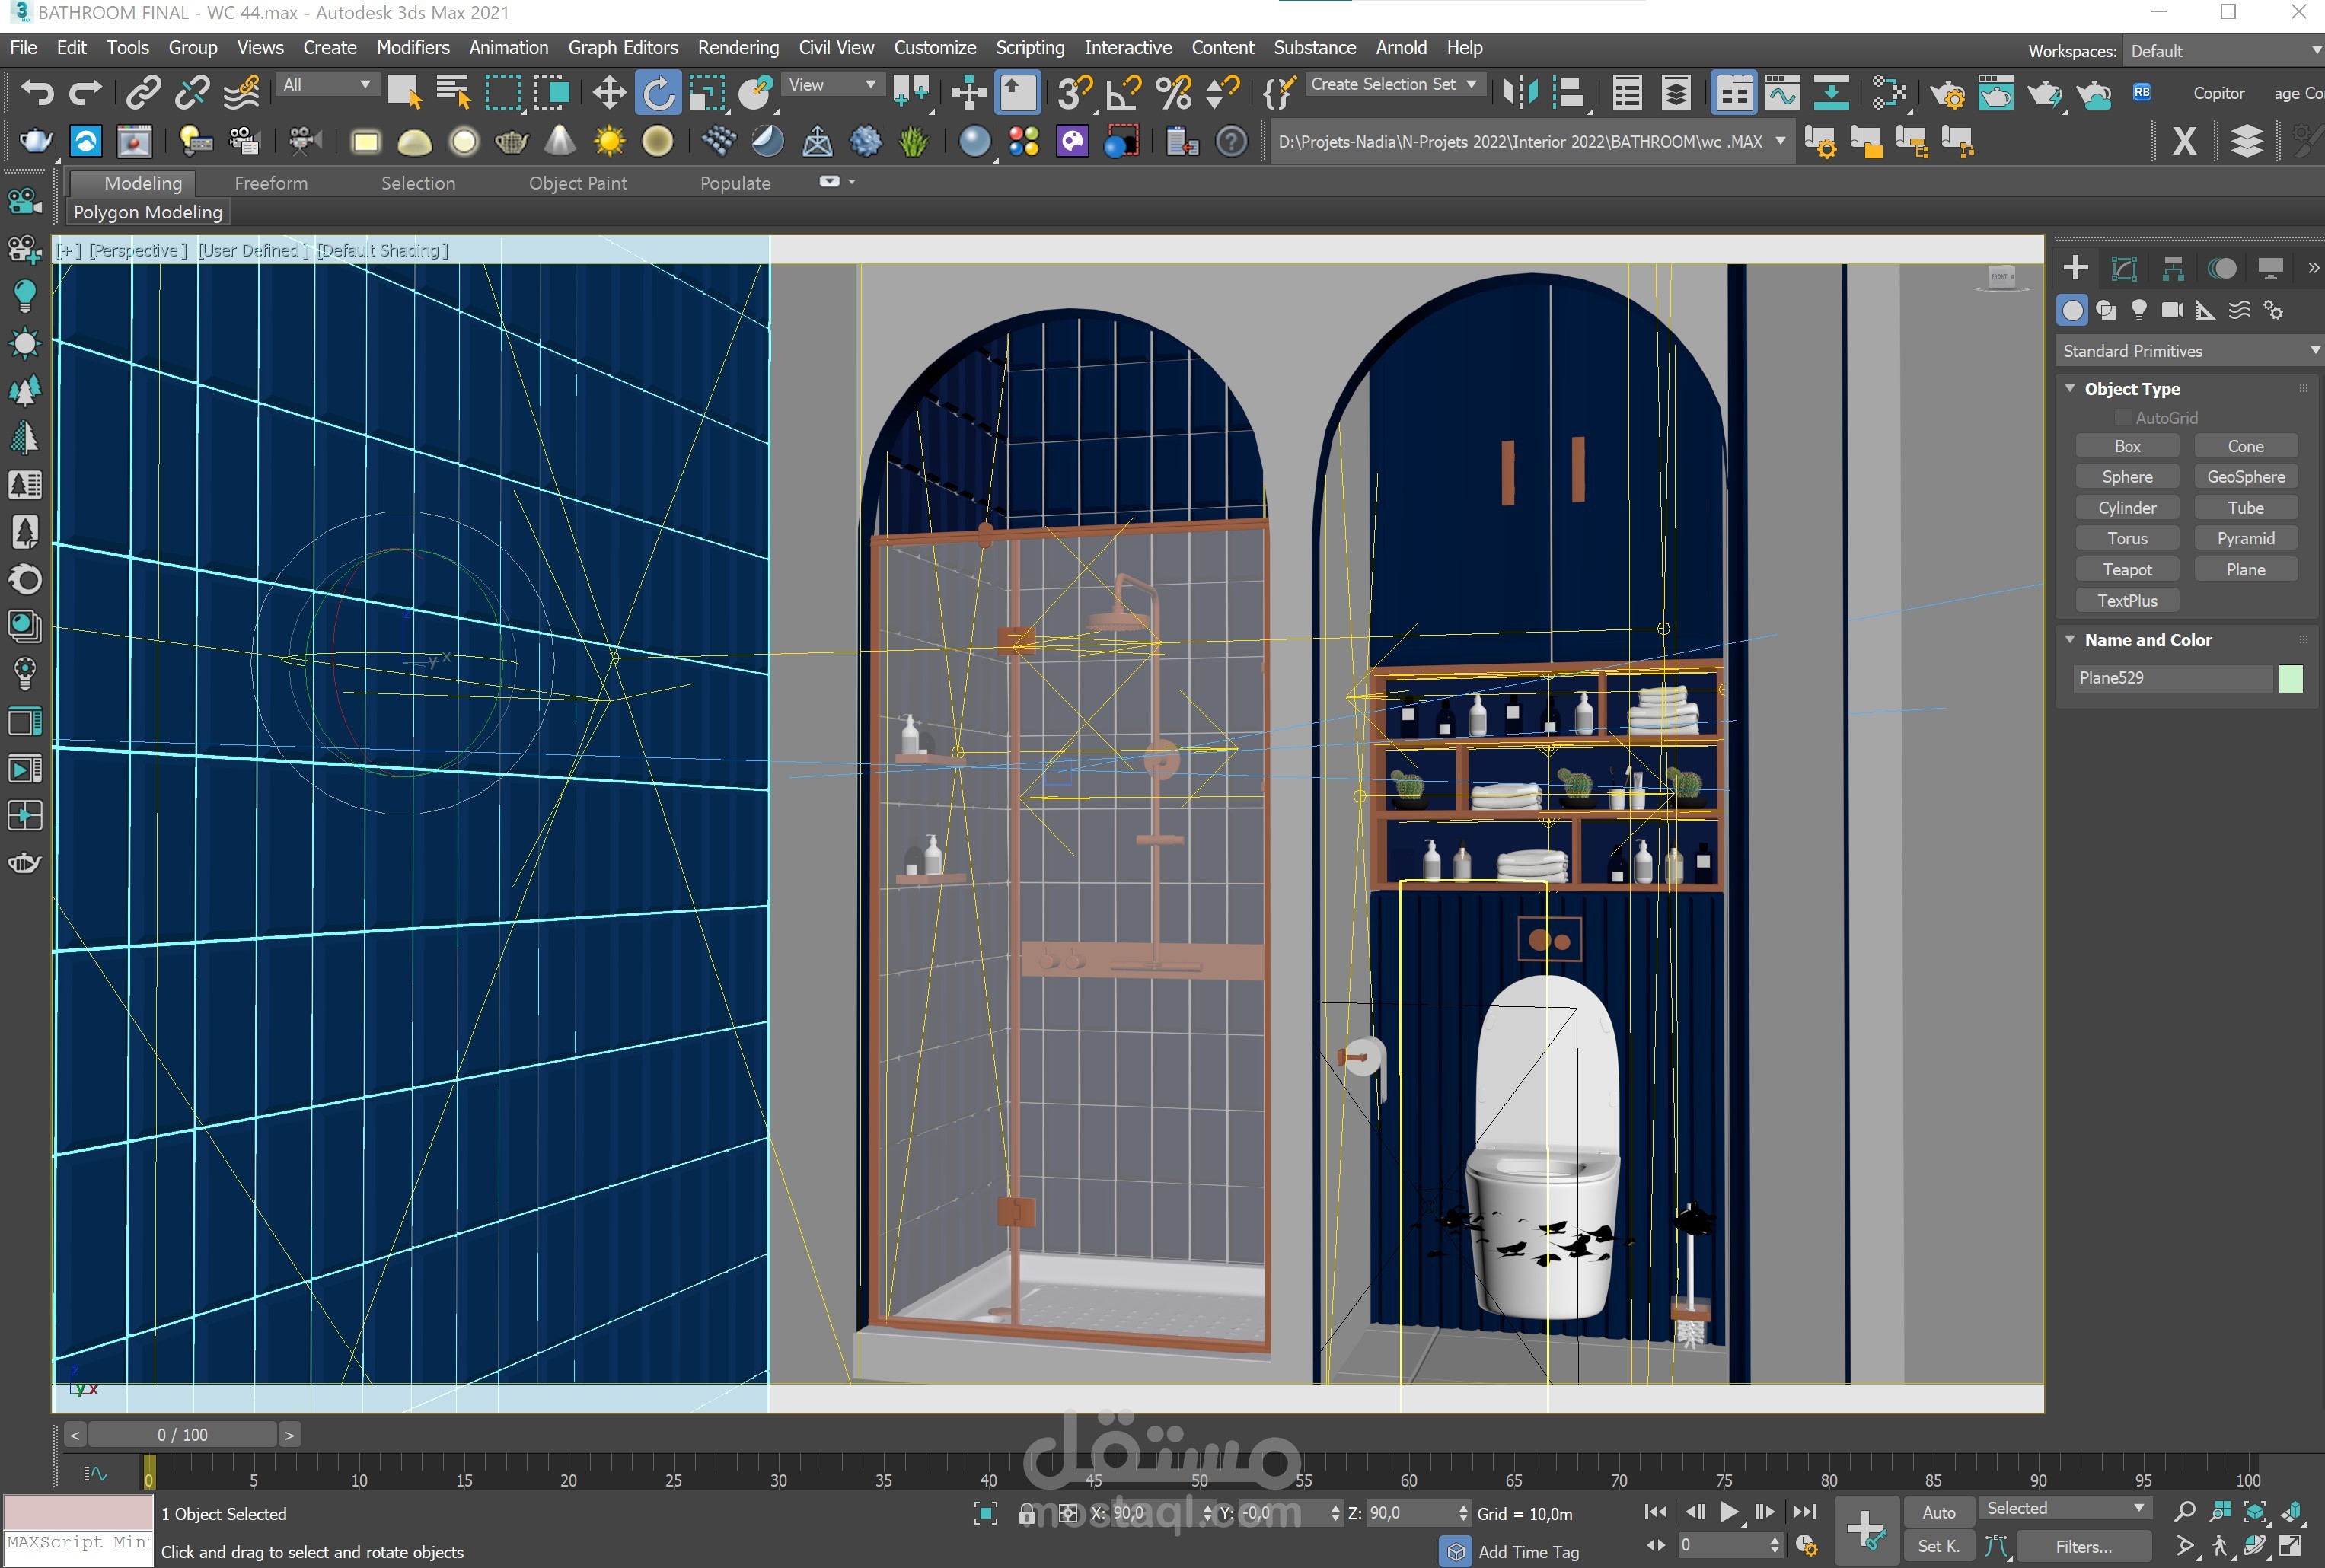Enable the AutoGrid checkbox

pyautogui.click(x=2123, y=418)
